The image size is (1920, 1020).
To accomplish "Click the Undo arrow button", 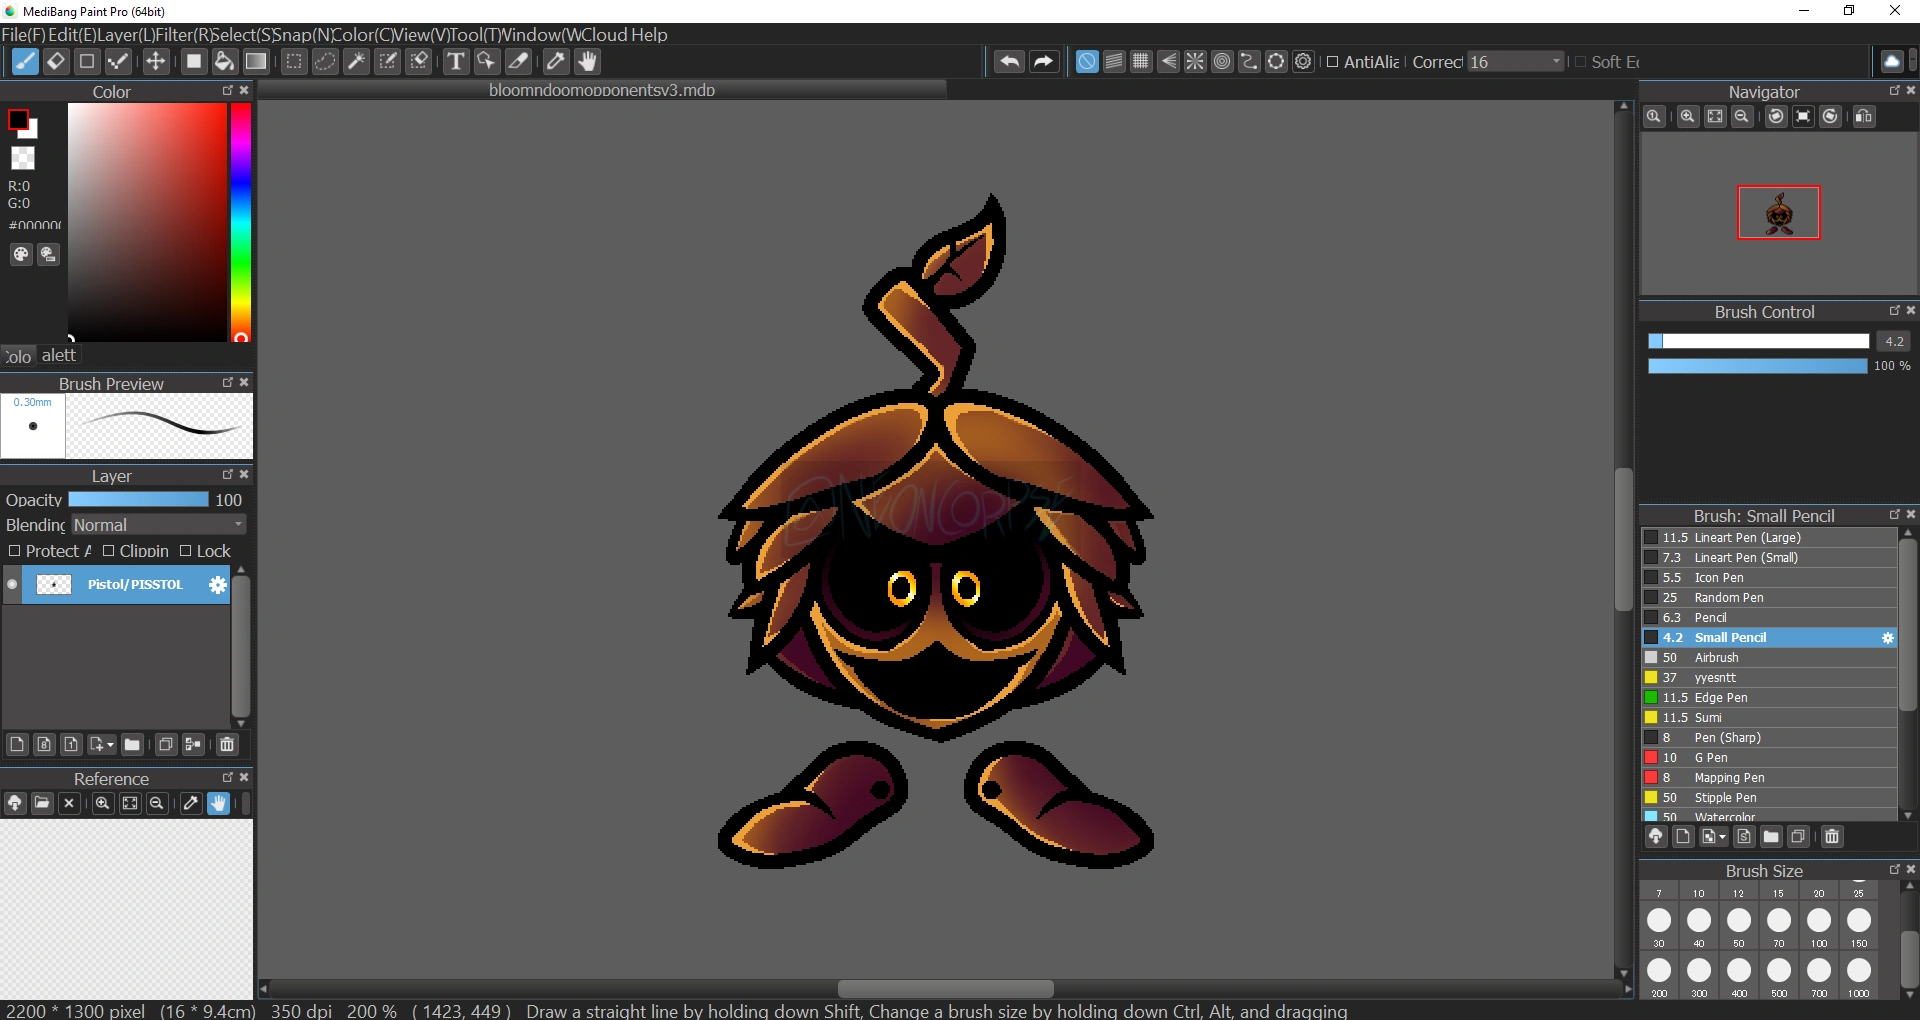I will tap(1009, 62).
